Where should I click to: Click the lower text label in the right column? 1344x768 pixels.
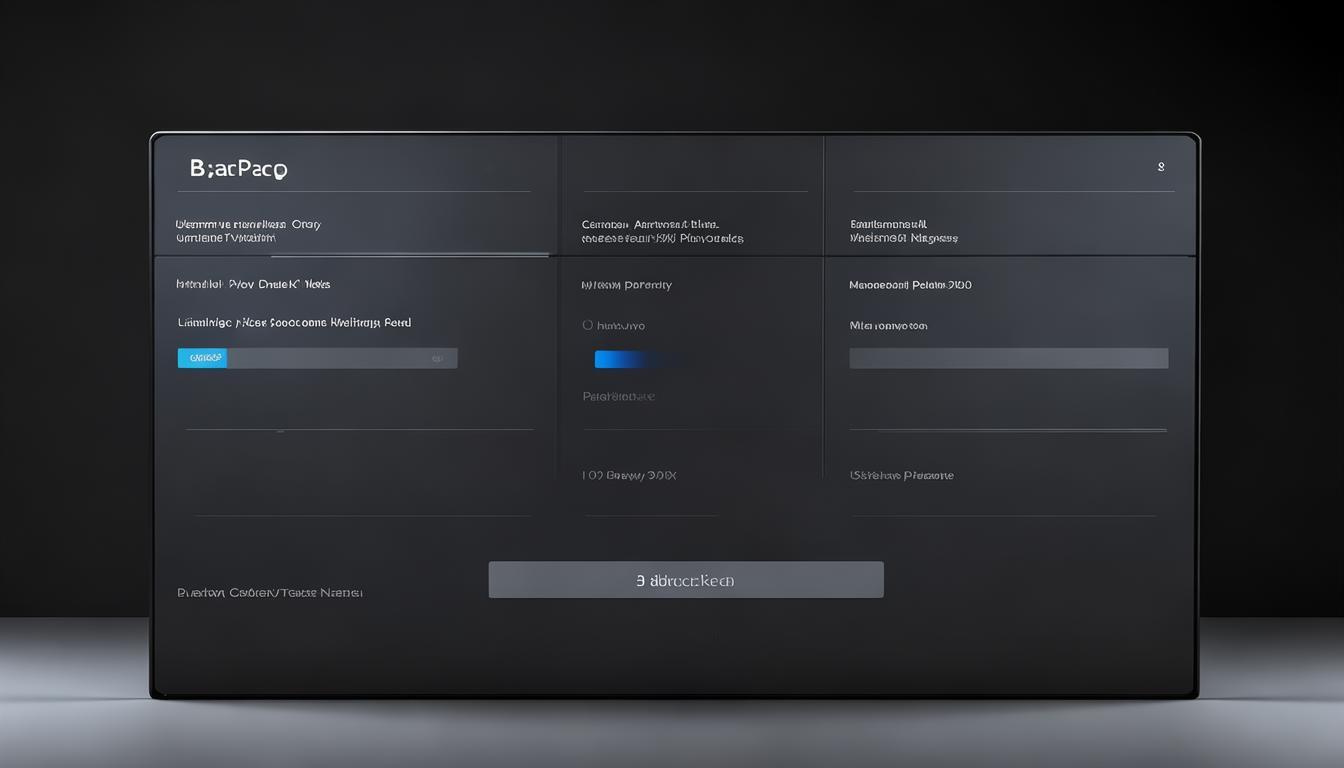(901, 476)
